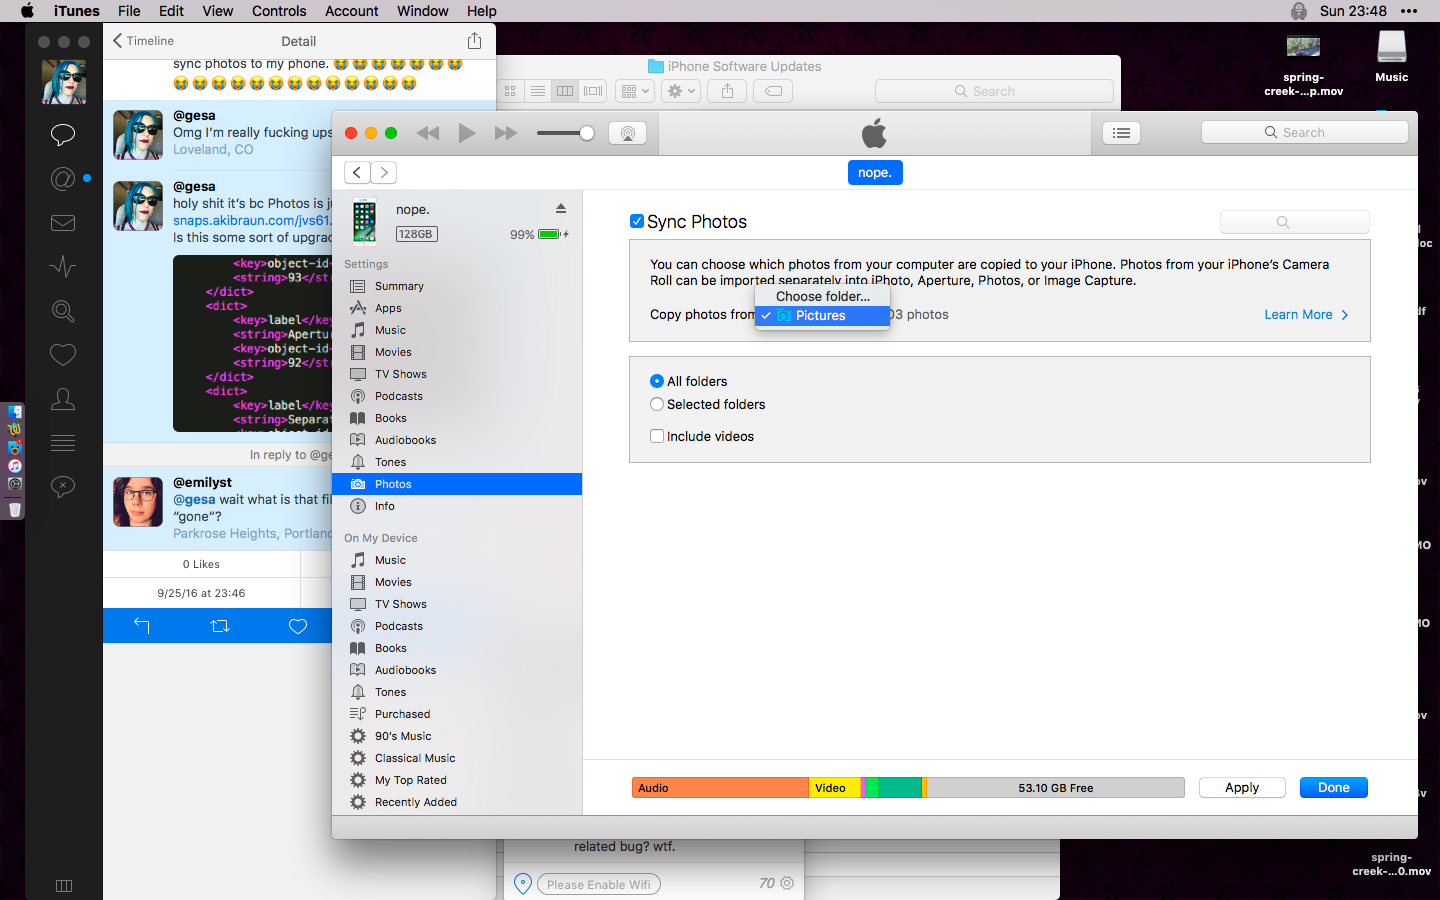Start playback with the play button
1440x900 pixels.
coord(466,133)
